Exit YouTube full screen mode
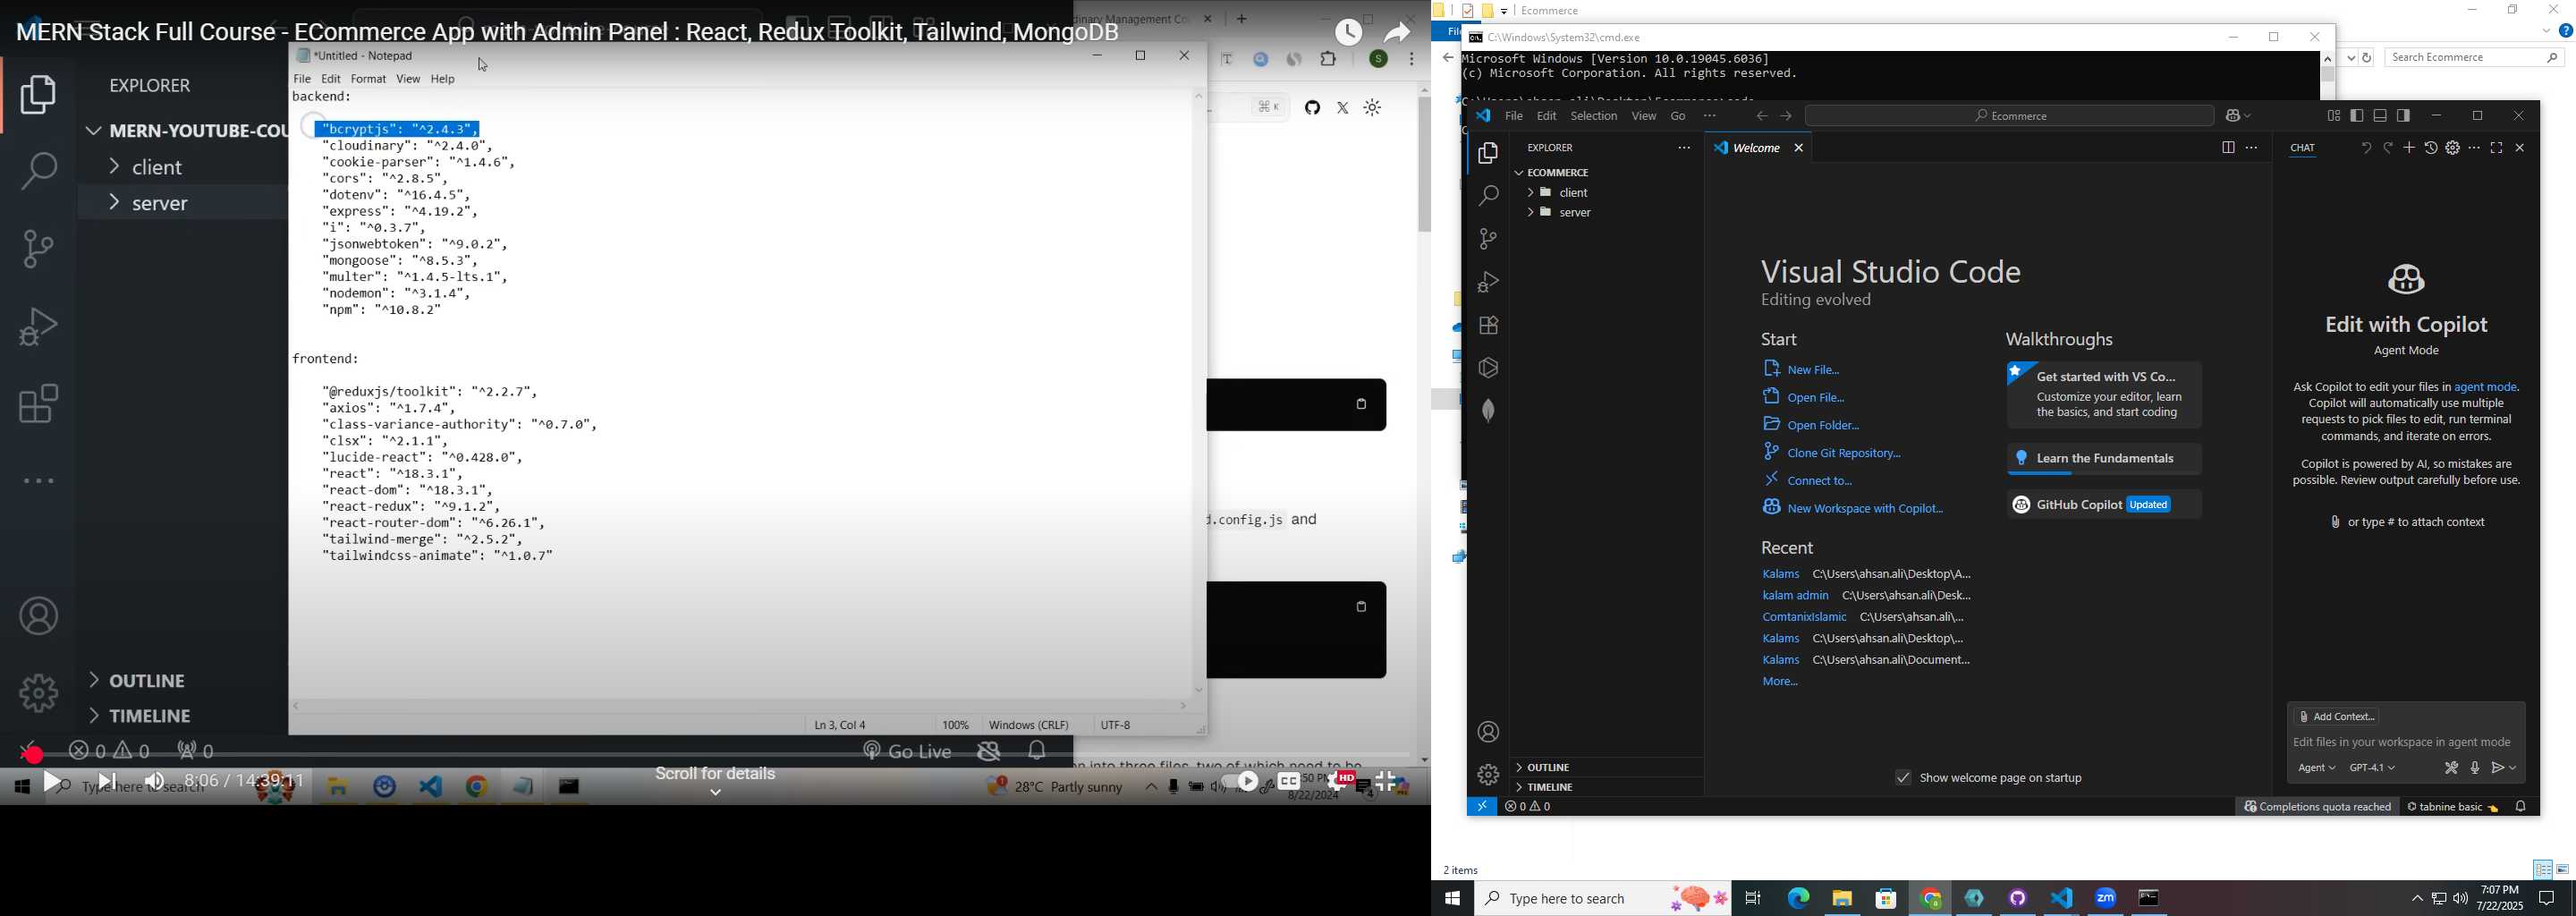Viewport: 2576px width, 916px height. tap(1386, 782)
